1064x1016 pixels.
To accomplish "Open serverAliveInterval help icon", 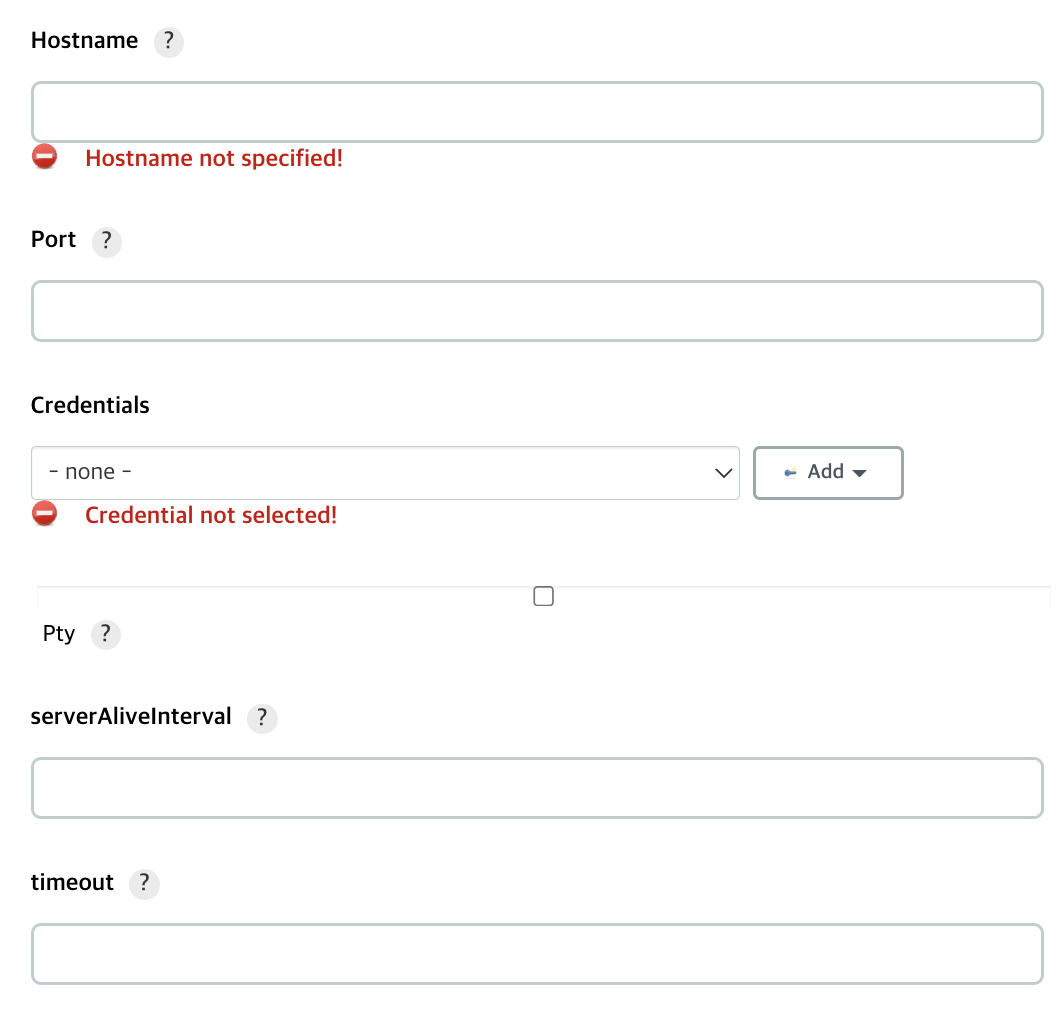I will click(261, 718).
